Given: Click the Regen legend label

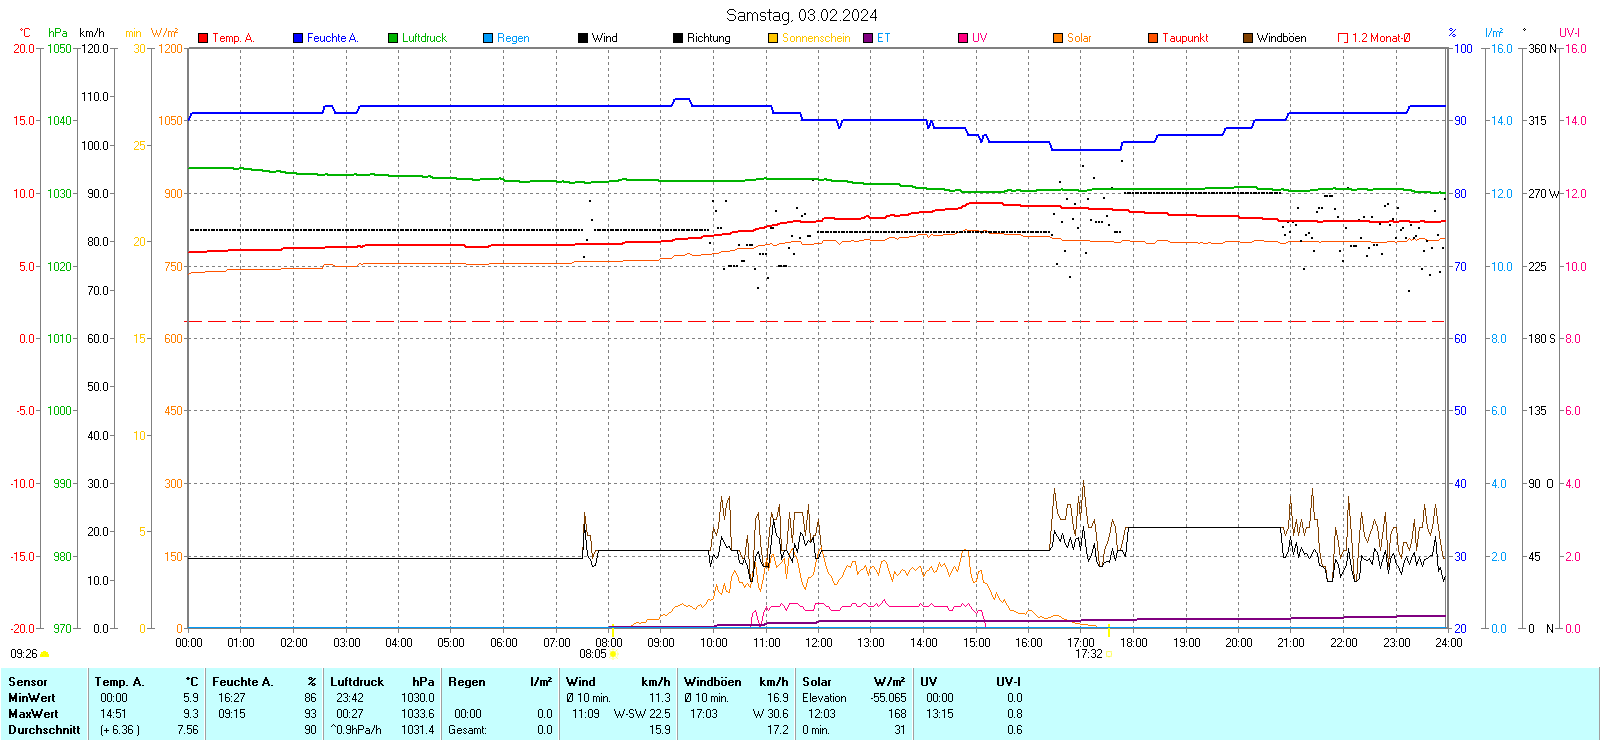Looking at the screenshot, I should click(513, 38).
